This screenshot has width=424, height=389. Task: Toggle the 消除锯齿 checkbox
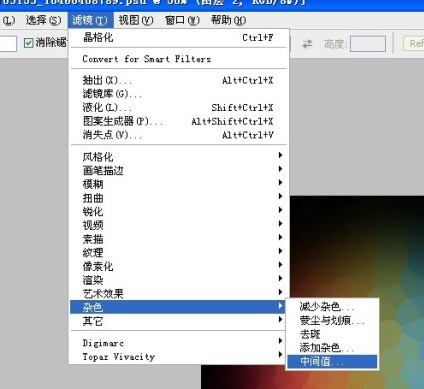(29, 43)
